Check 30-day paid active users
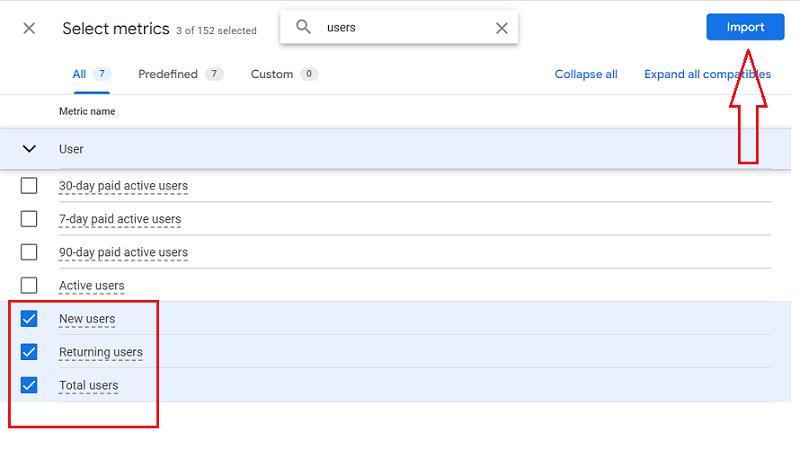This screenshot has height=449, width=800. click(x=29, y=186)
